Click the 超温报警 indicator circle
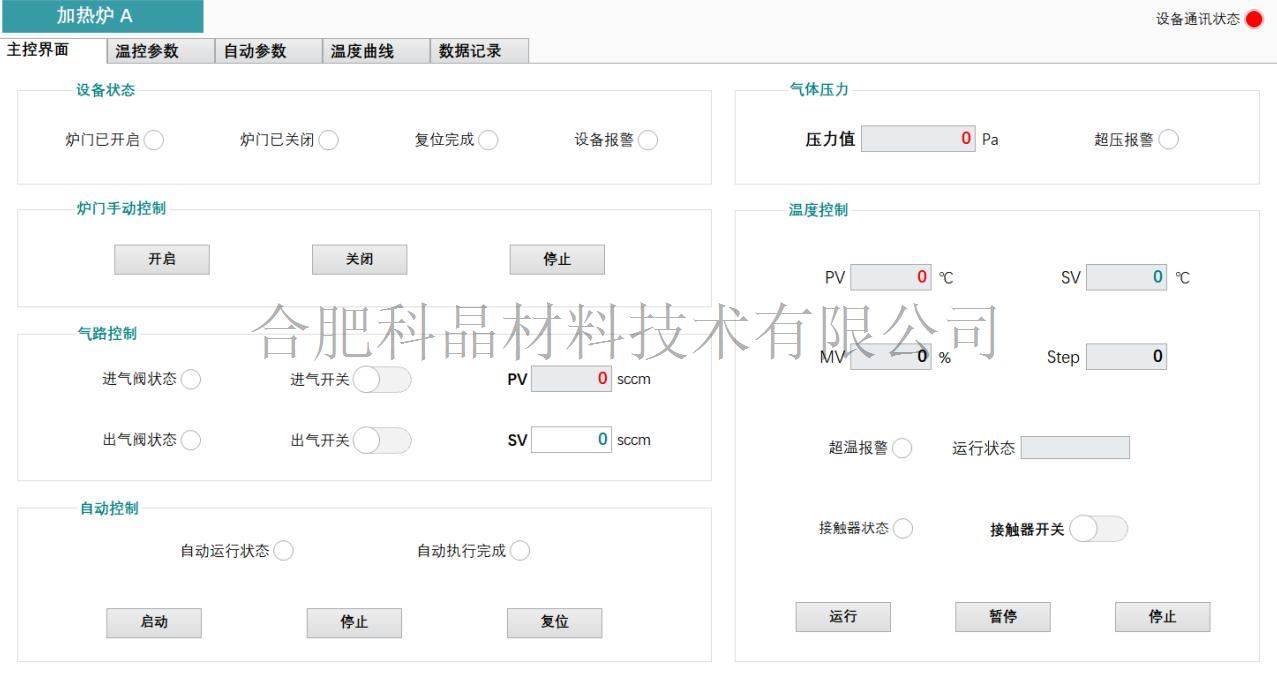 902,448
